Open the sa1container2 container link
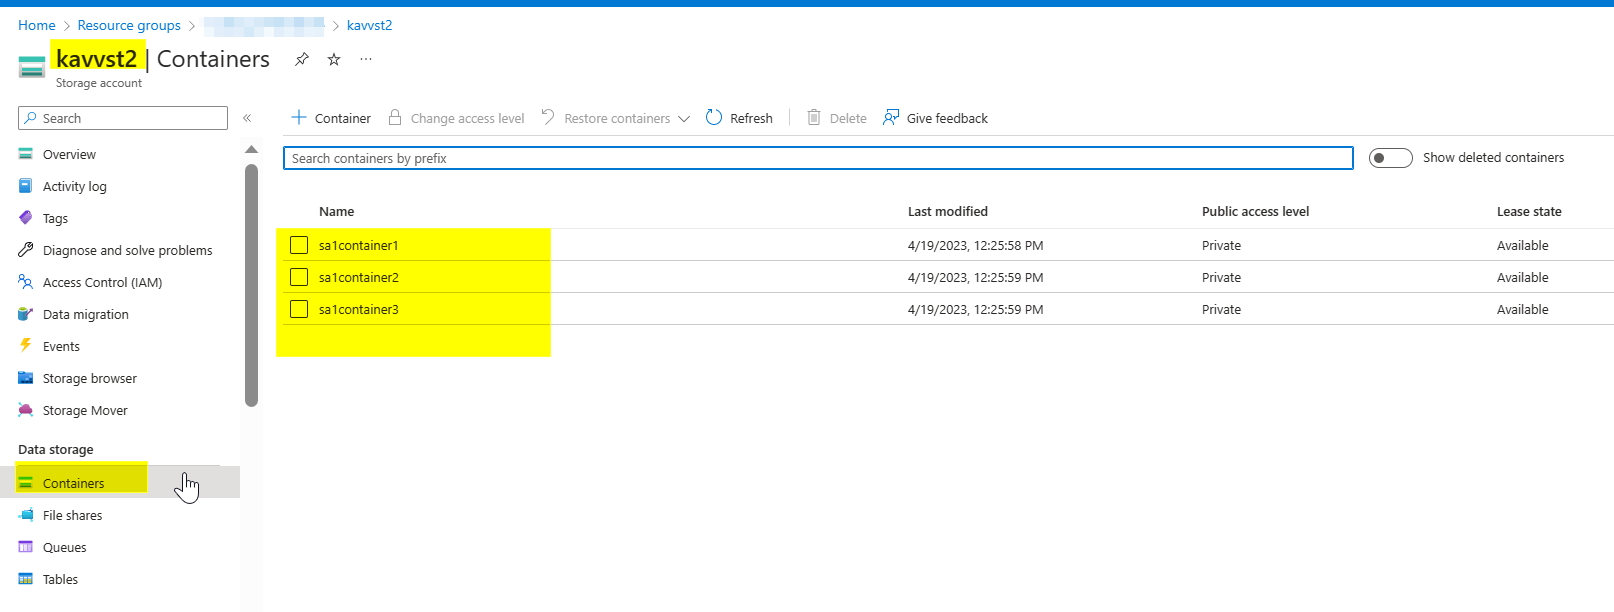The image size is (1614, 612). 359,277
